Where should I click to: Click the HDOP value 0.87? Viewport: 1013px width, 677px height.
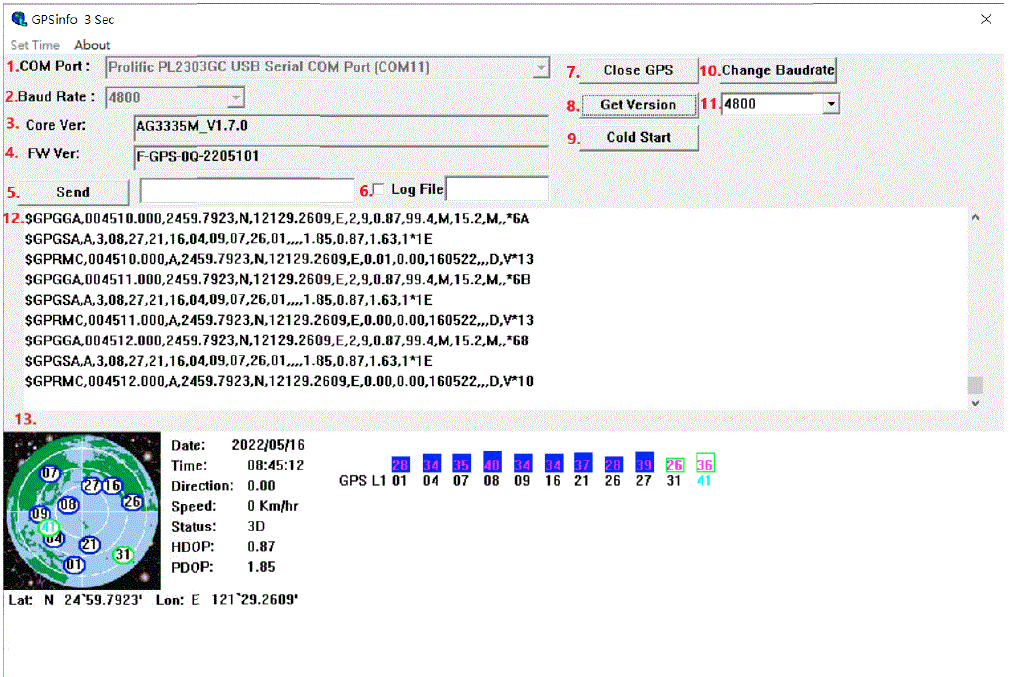pyautogui.click(x=262, y=547)
